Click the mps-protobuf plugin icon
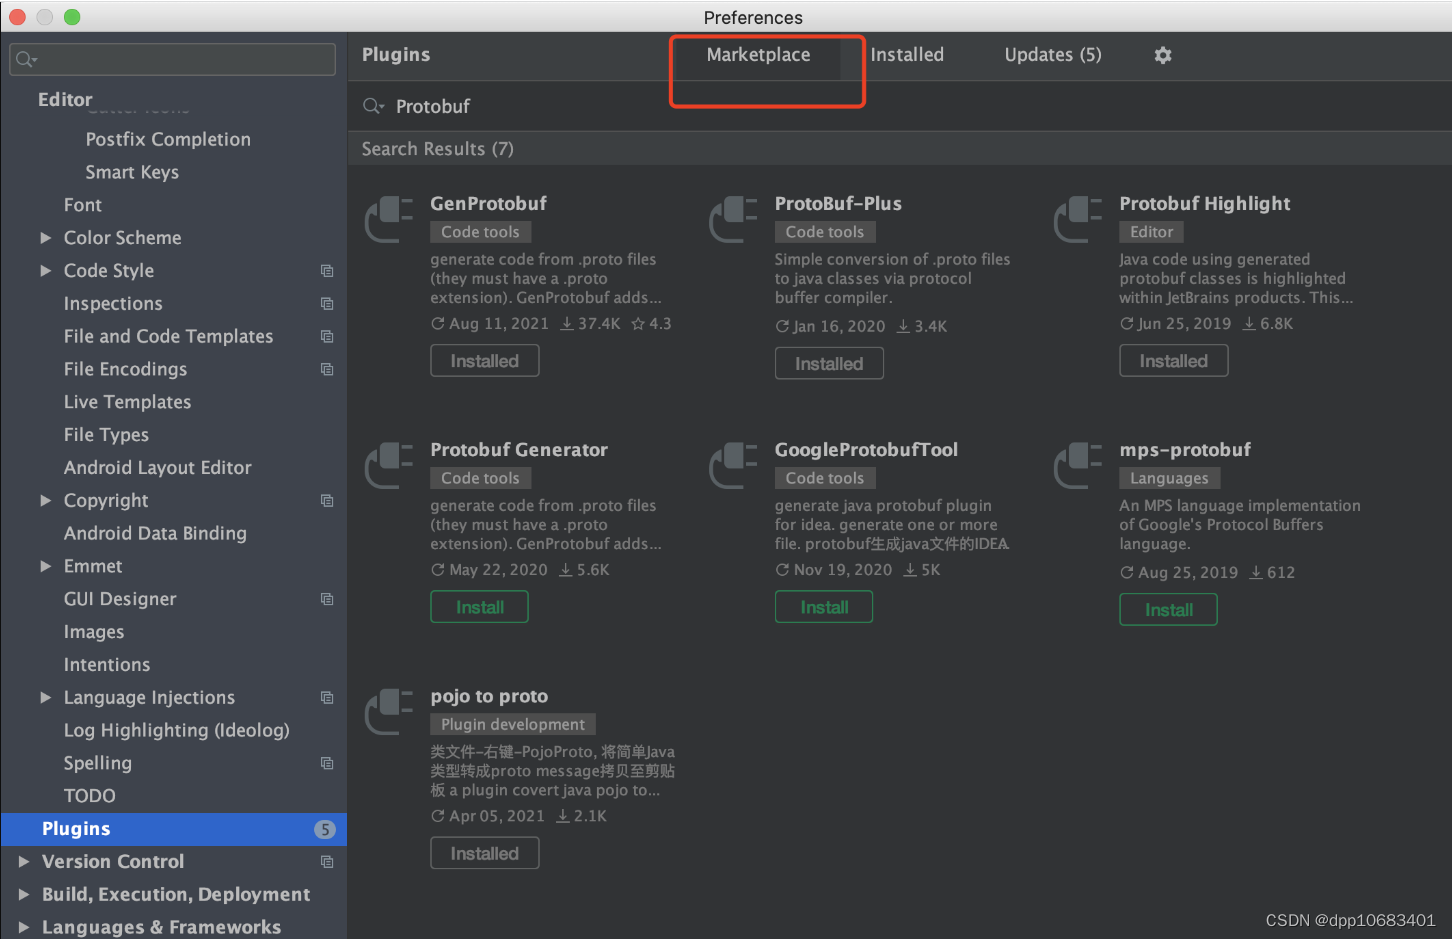The height and width of the screenshot is (939, 1452). coord(1078,465)
